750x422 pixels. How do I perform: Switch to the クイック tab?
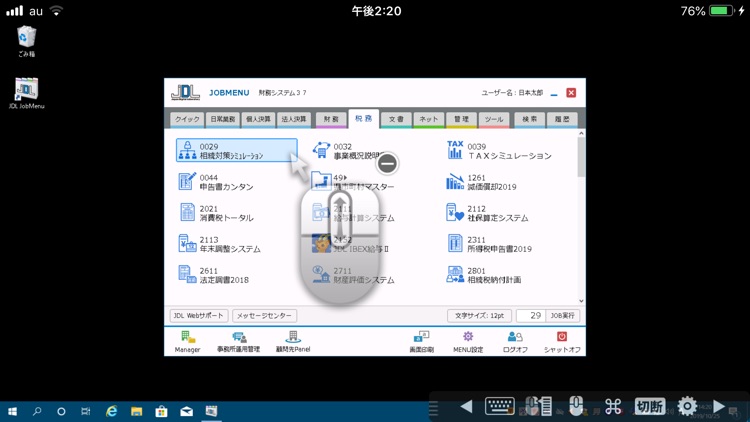coord(187,119)
